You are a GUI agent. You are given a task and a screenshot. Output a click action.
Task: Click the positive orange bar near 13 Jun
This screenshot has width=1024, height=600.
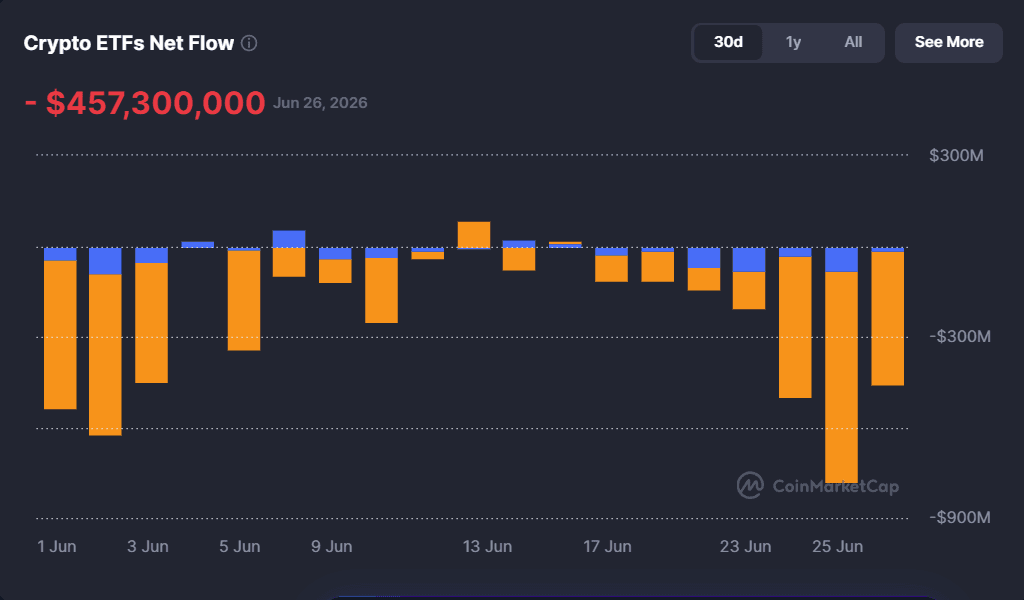tap(474, 235)
